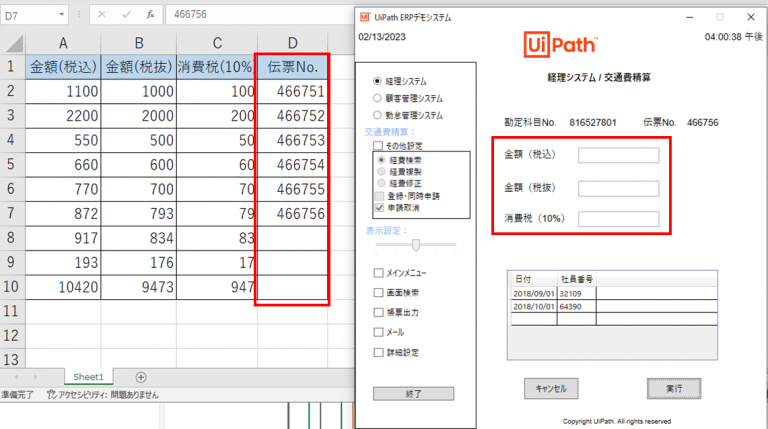Select column A header in Excel
The width and height of the screenshot is (768, 429).
coord(63,44)
